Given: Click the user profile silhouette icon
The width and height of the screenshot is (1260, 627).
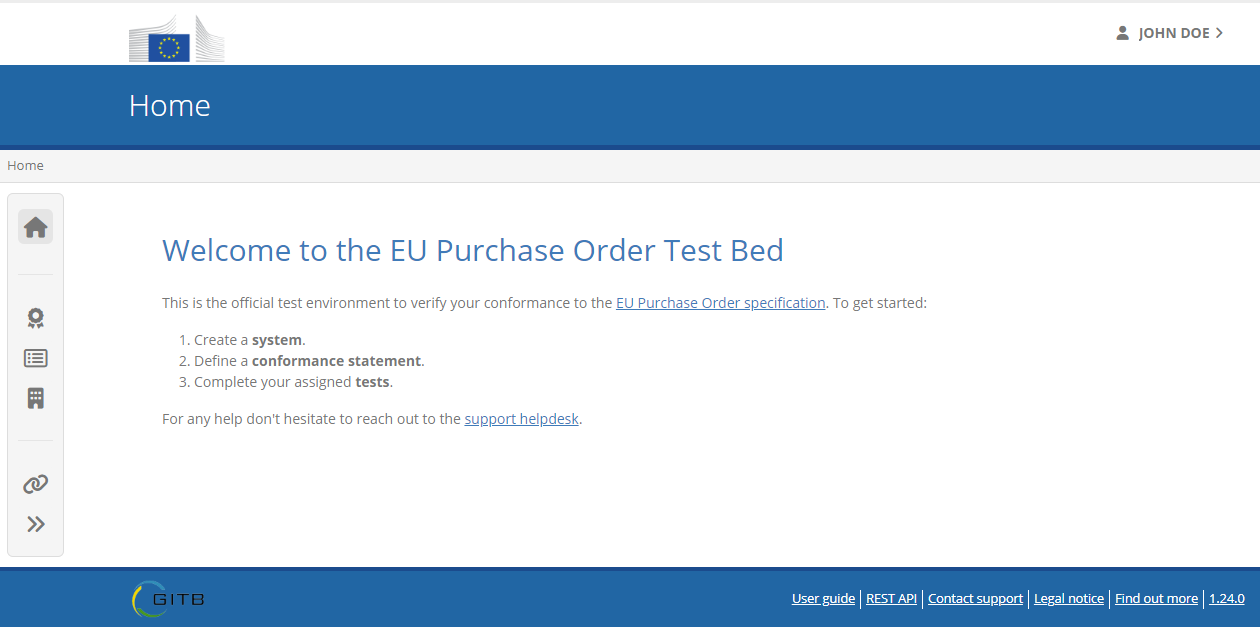Looking at the screenshot, I should coord(1122,33).
